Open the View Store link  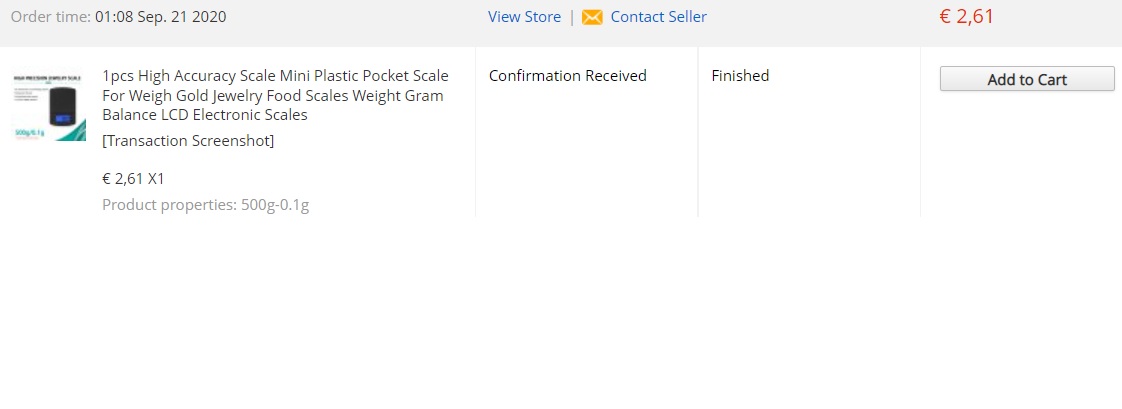pos(525,17)
